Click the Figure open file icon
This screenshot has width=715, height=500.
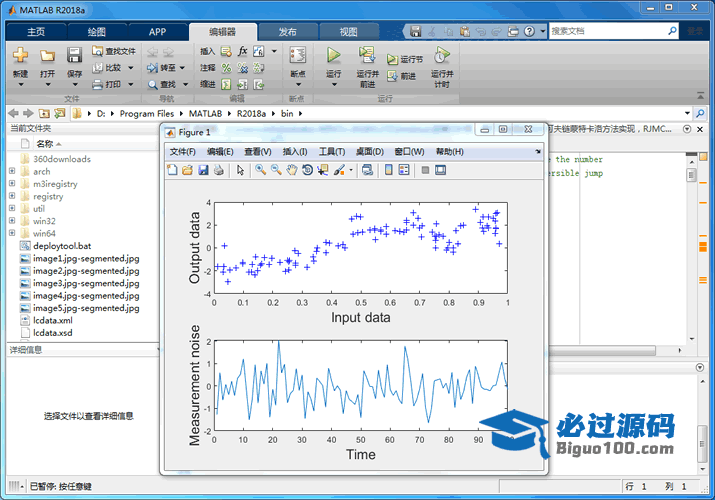[187, 170]
